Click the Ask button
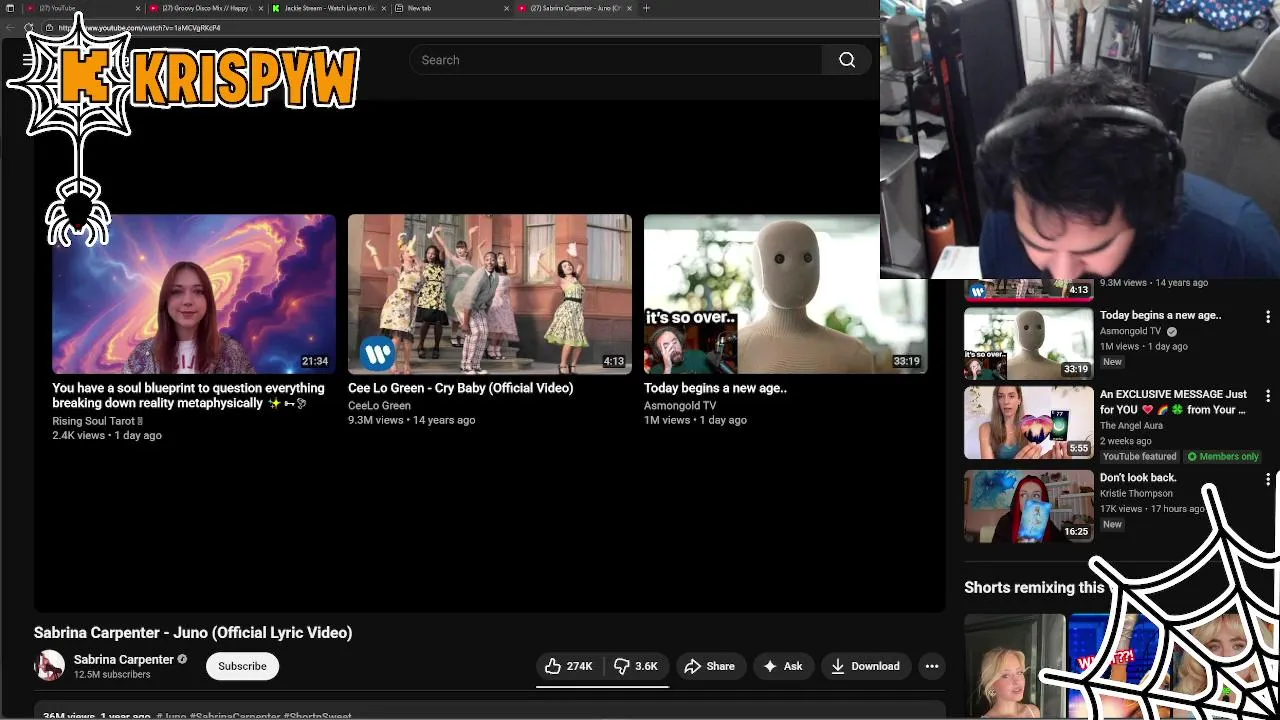This screenshot has width=1280, height=720. pyautogui.click(x=783, y=666)
